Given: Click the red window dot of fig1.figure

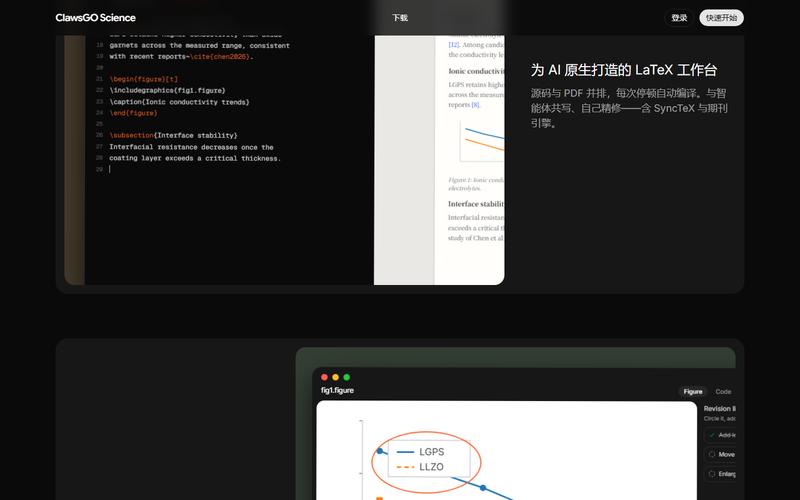Looking at the screenshot, I should [x=324, y=377].
